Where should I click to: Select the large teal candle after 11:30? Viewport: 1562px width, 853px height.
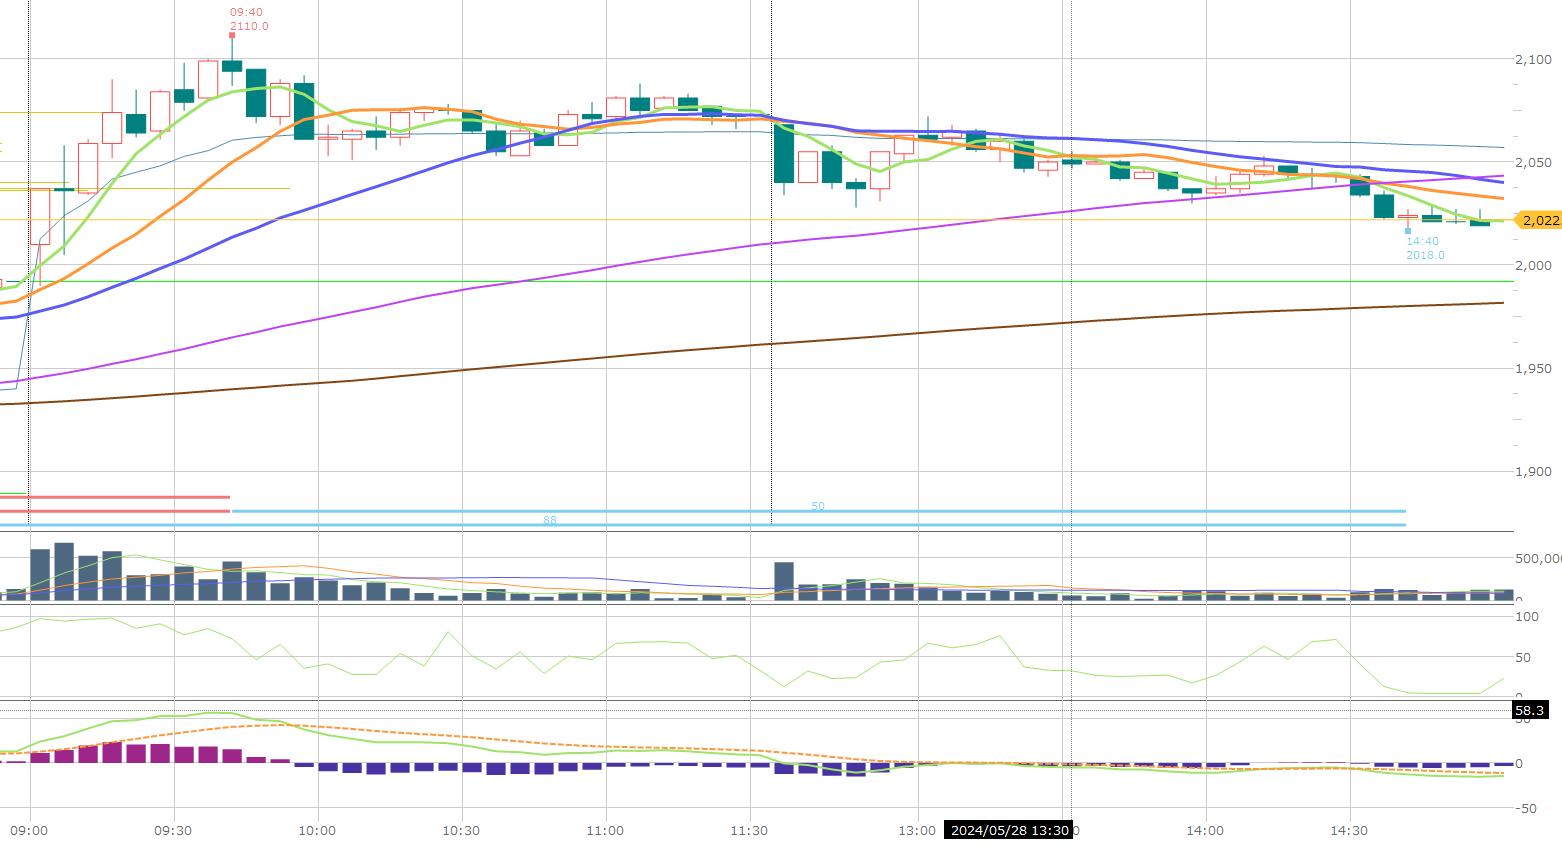pos(784,153)
